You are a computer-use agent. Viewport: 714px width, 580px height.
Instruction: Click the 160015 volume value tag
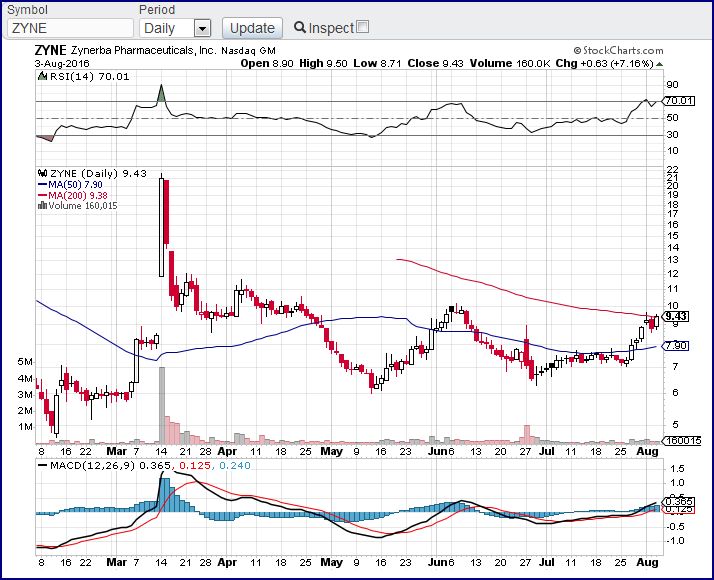(x=681, y=441)
